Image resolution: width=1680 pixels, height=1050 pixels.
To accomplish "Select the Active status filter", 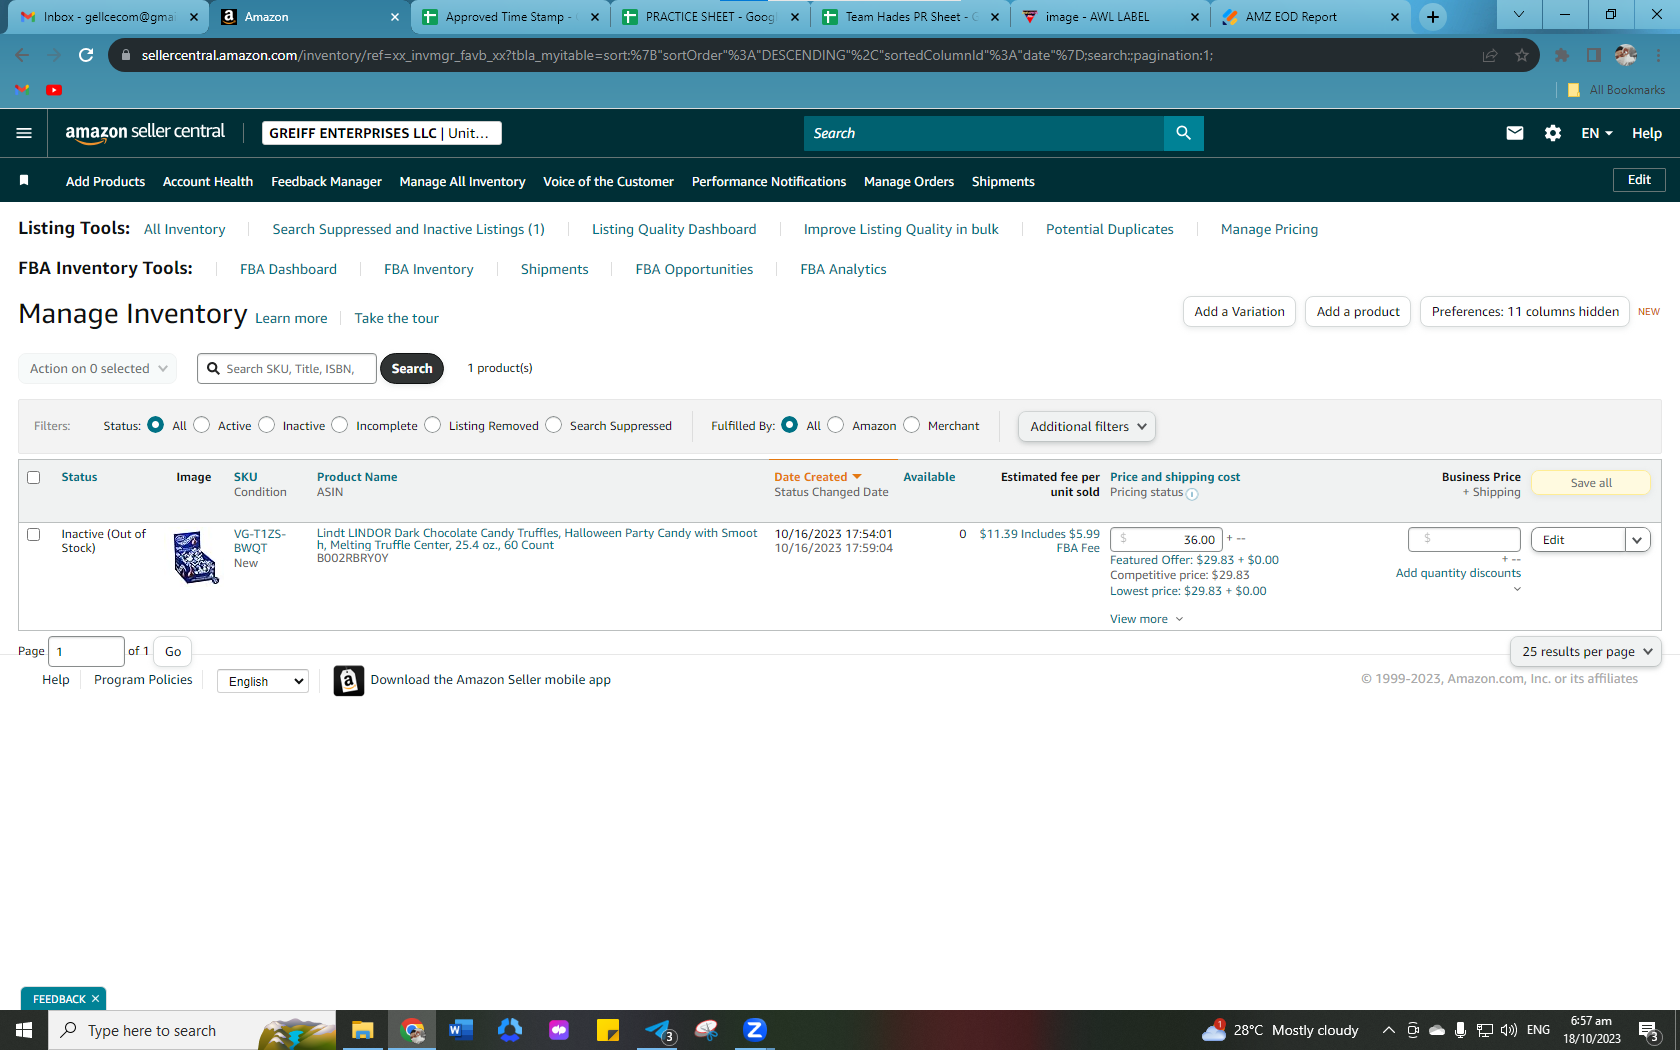I will pyautogui.click(x=202, y=425).
